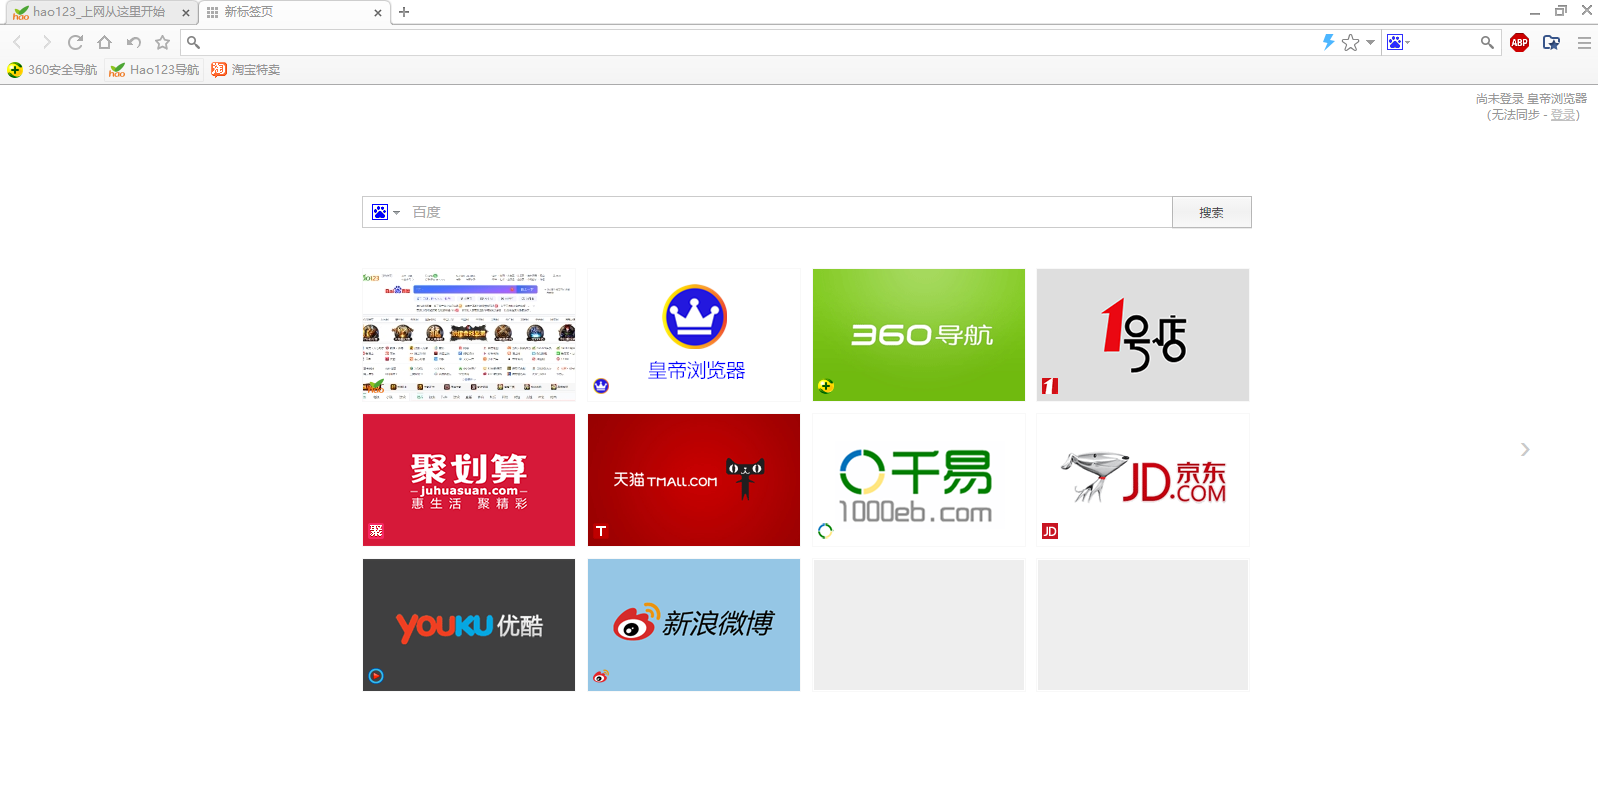The image size is (1598, 802).
Task: Open the YOUKU 优酷 tile
Action: (469, 625)
